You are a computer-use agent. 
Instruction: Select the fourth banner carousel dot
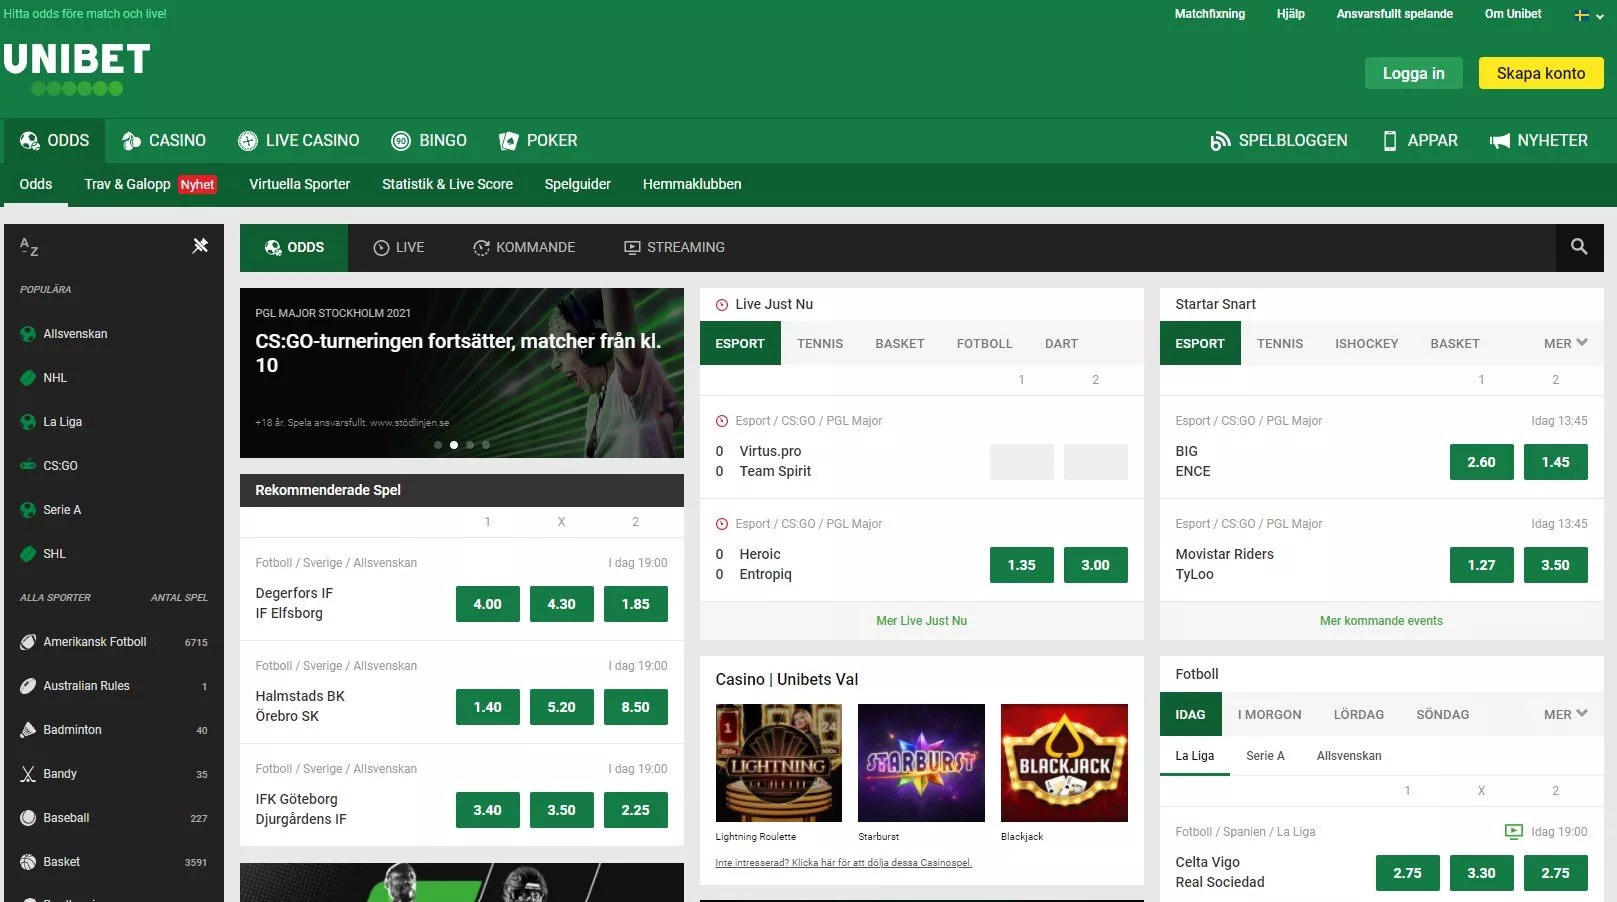point(486,445)
